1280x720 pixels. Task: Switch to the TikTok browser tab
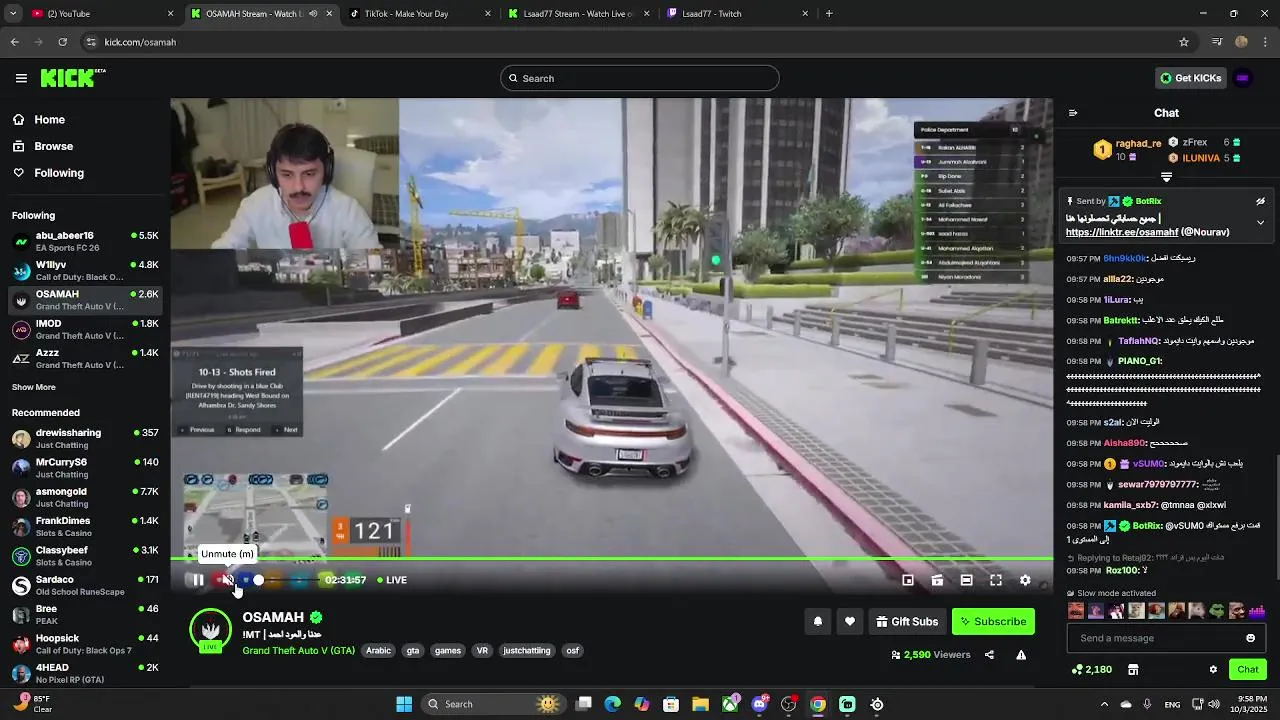pos(420,14)
